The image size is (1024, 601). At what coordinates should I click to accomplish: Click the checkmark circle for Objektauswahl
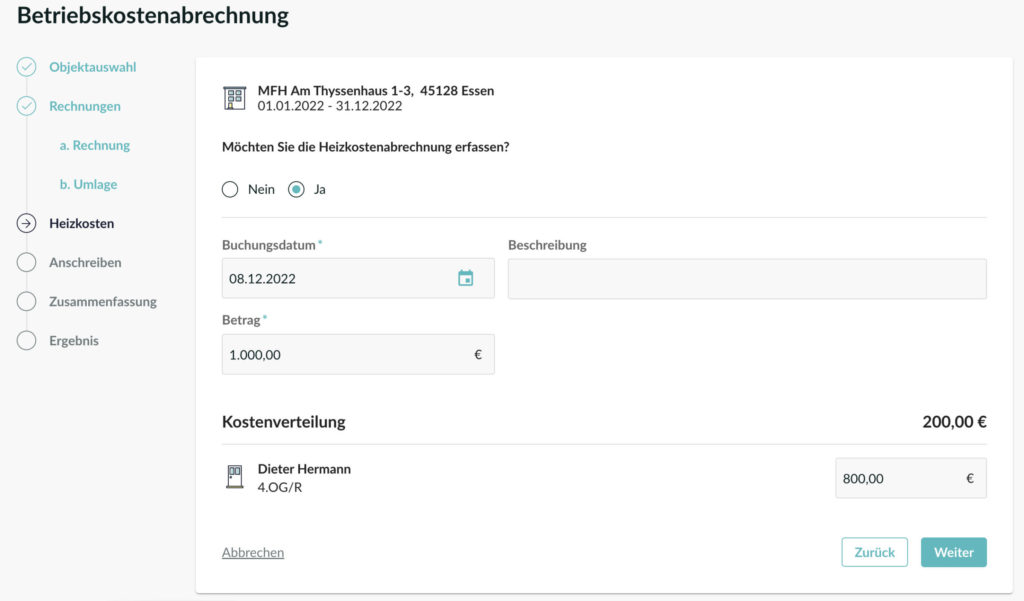(27, 67)
